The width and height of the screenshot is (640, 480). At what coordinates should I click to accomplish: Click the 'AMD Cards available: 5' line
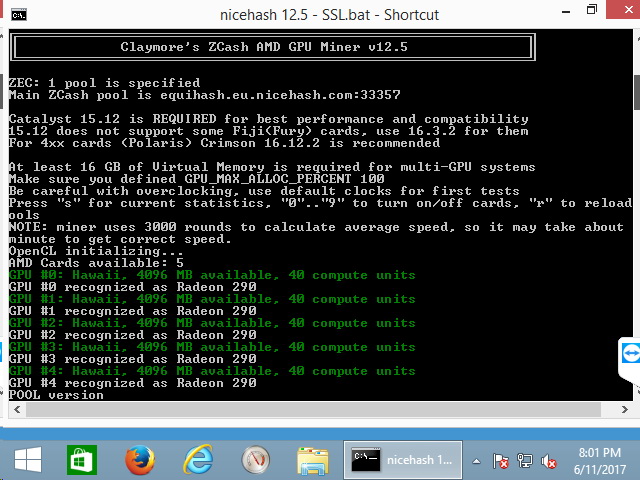(x=96, y=263)
